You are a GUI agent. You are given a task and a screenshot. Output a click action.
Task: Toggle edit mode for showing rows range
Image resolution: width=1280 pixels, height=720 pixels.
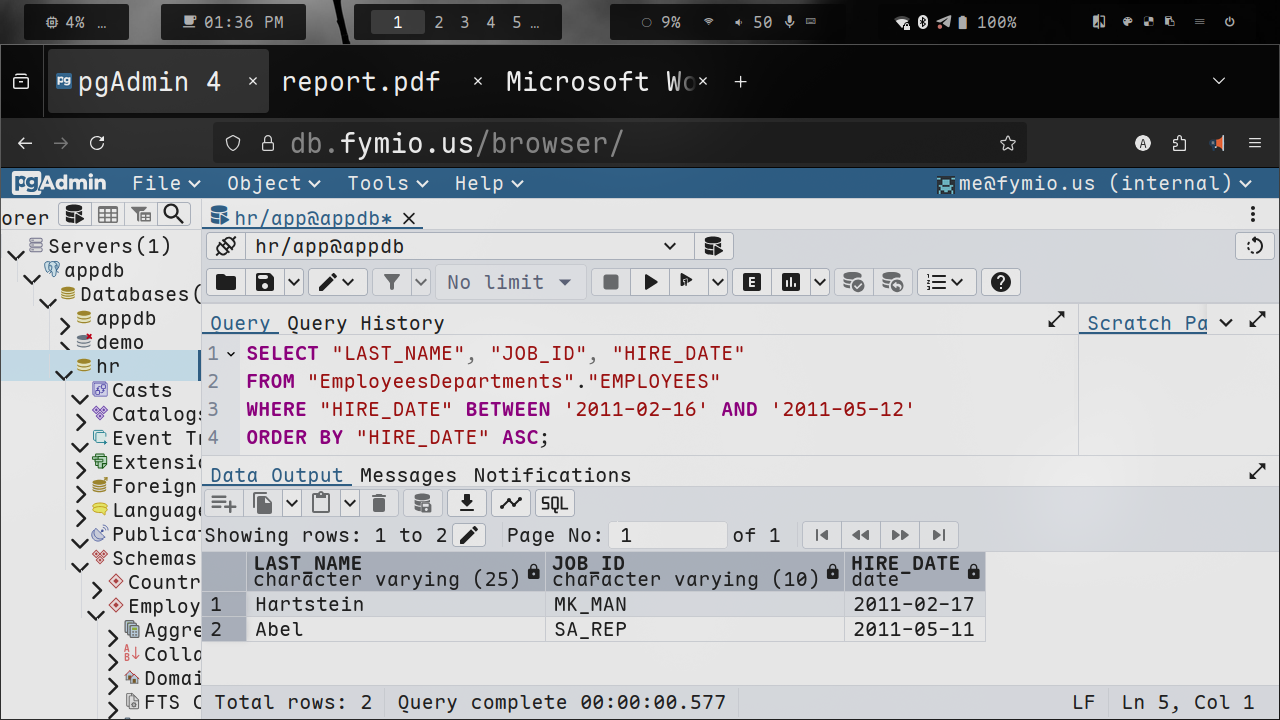(468, 535)
